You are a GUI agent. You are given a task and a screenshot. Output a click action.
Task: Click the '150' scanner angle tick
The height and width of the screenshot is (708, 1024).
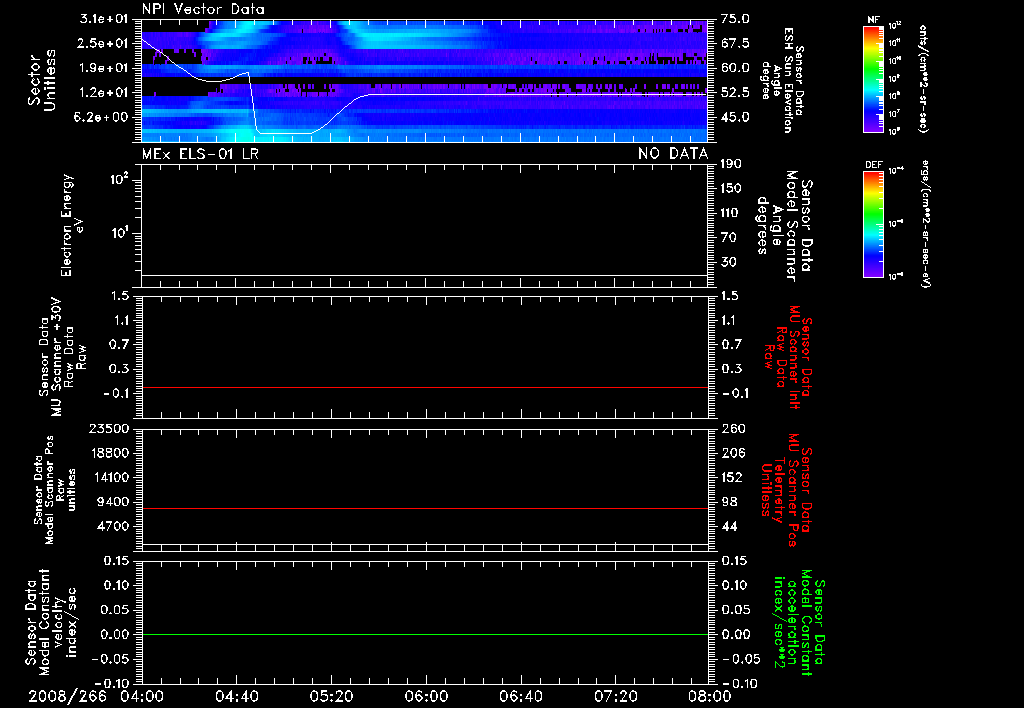(x=731, y=189)
